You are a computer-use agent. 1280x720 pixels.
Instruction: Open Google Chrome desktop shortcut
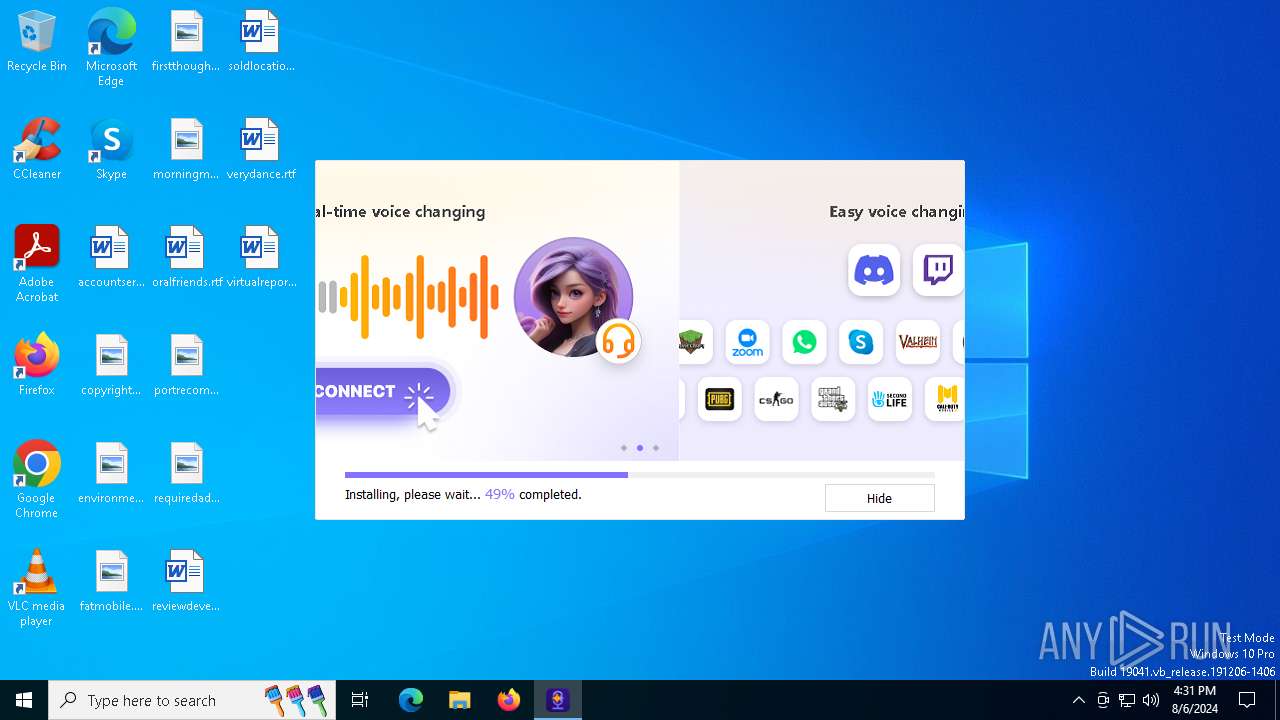[37, 480]
